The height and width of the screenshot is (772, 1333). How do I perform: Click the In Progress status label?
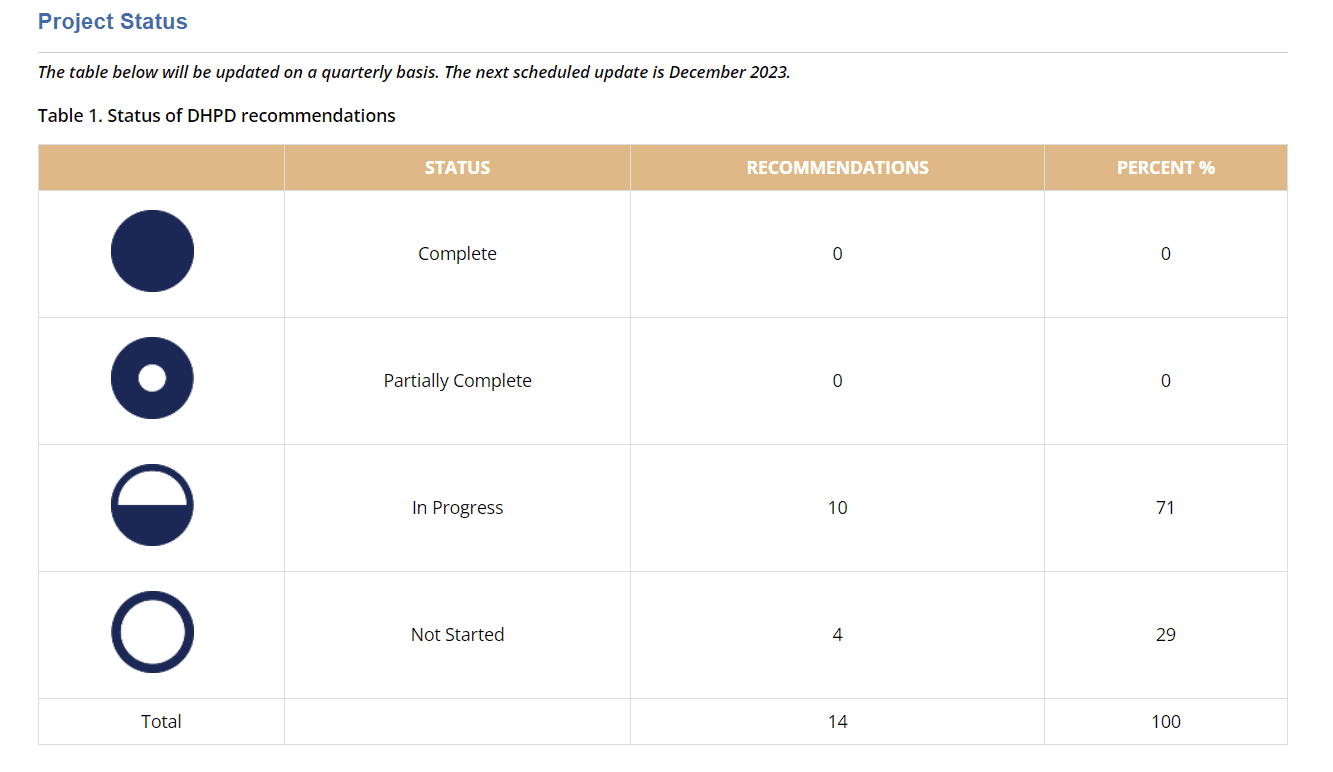pyautogui.click(x=457, y=508)
